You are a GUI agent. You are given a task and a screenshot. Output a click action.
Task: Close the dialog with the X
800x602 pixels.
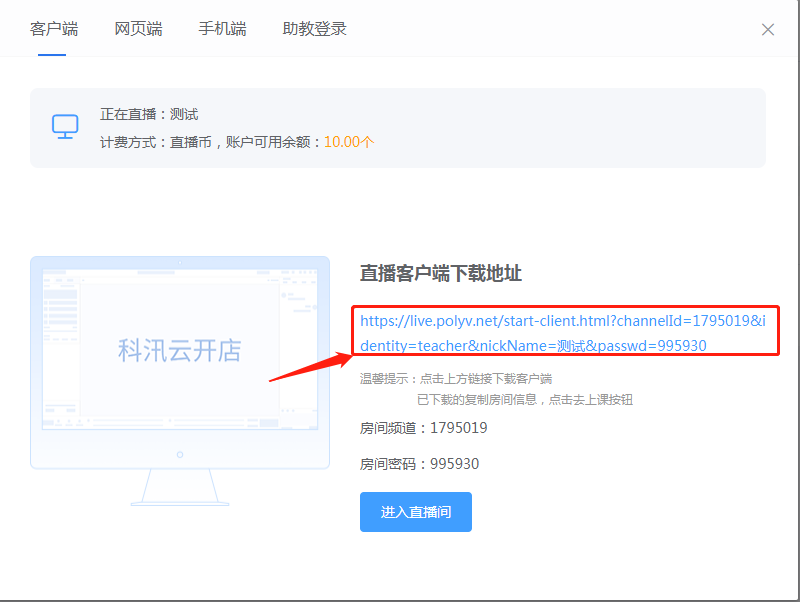767,29
